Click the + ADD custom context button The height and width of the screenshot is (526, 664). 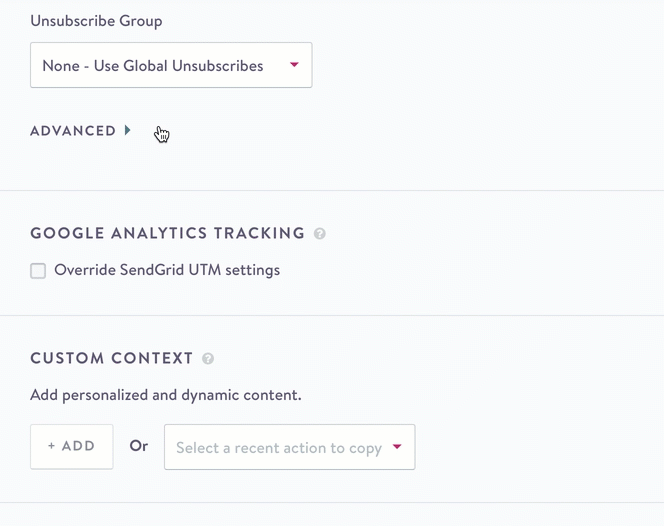[x=72, y=447]
